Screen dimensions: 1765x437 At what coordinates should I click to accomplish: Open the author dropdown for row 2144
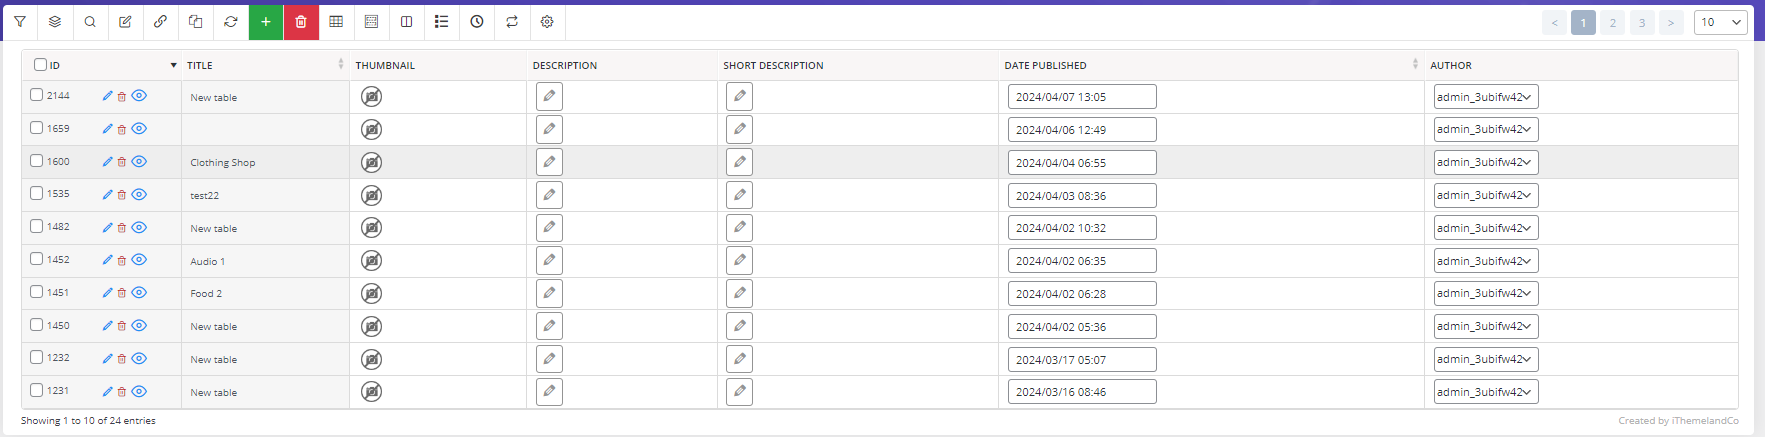[x=1486, y=97]
